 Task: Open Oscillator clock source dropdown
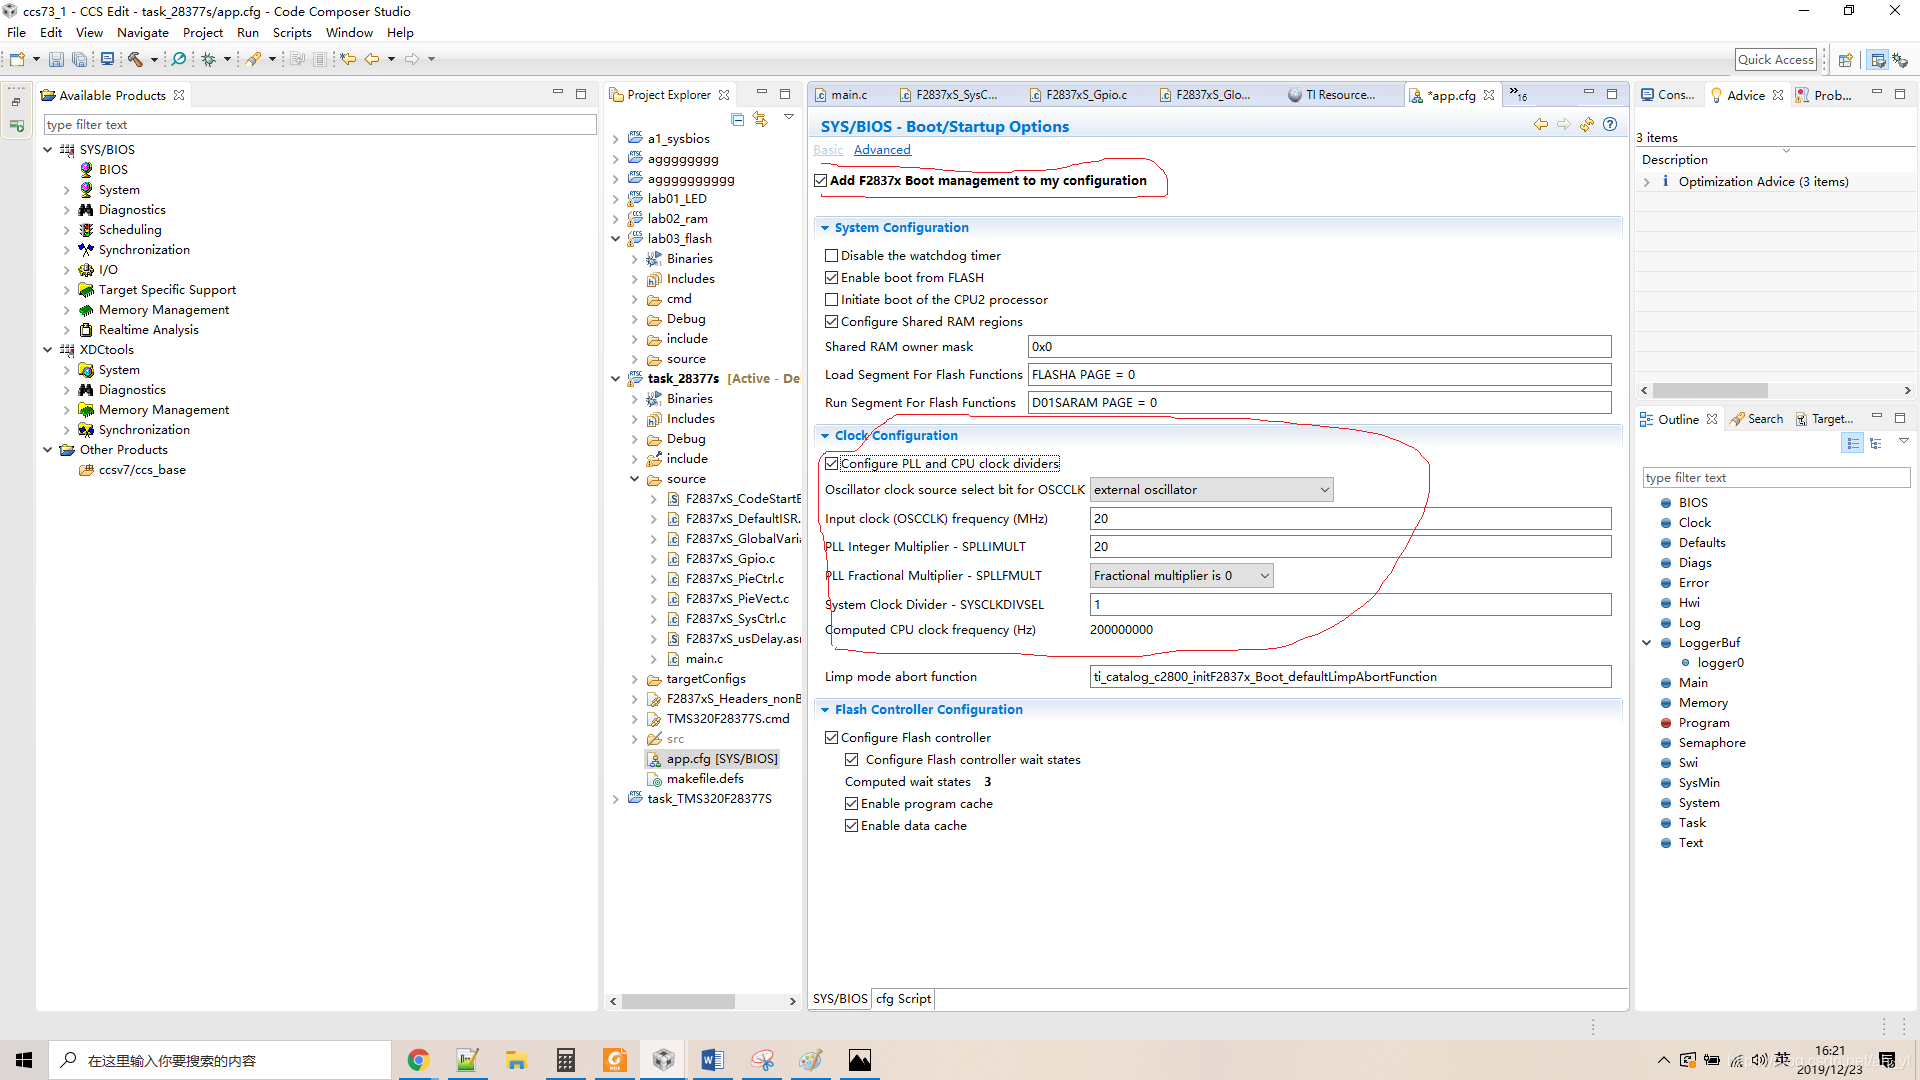[x=1211, y=490]
